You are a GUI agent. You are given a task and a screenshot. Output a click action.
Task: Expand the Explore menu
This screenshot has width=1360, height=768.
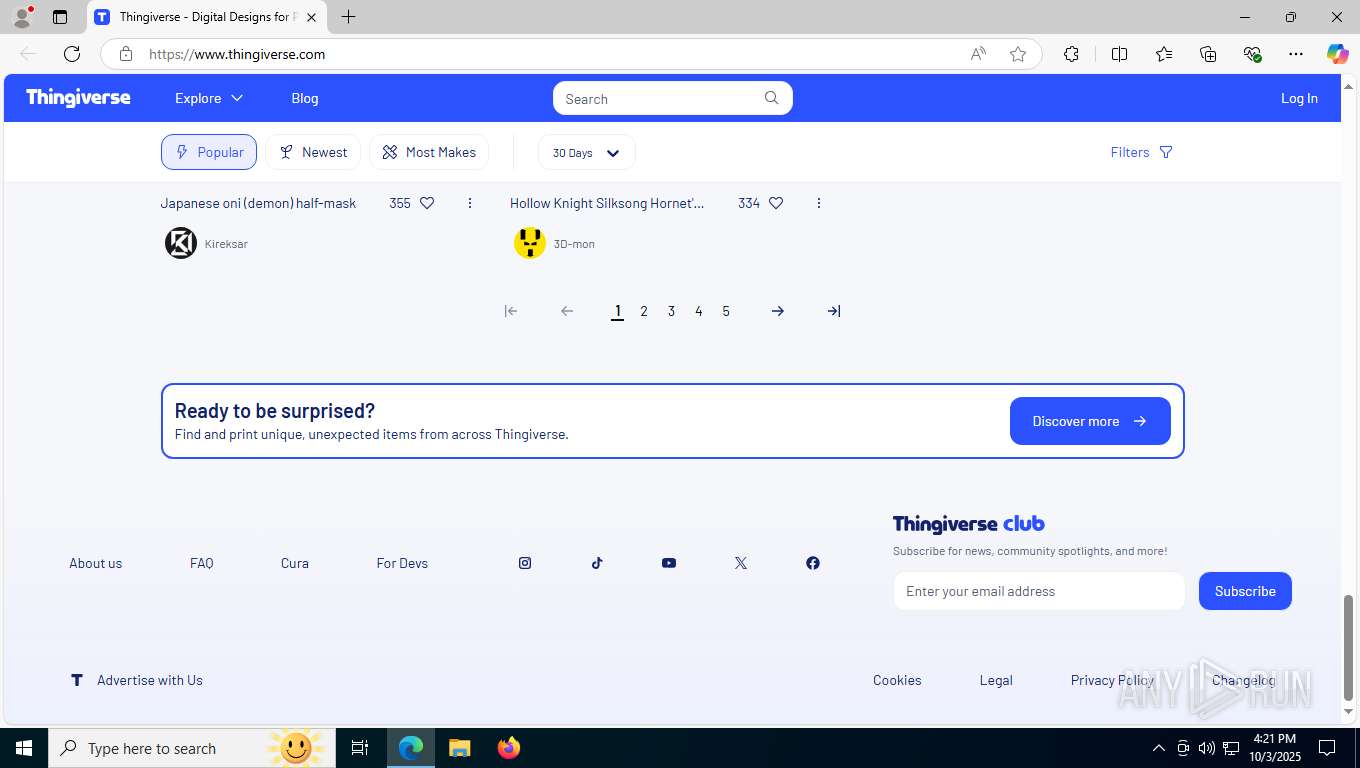click(x=209, y=98)
